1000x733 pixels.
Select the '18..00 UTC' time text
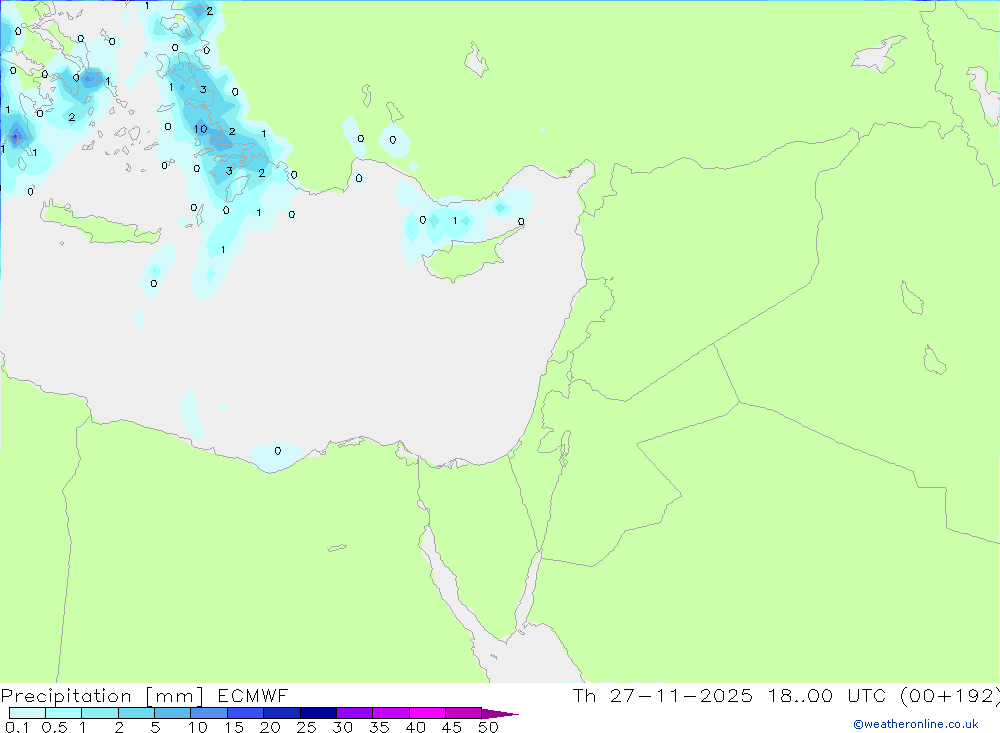point(827,695)
